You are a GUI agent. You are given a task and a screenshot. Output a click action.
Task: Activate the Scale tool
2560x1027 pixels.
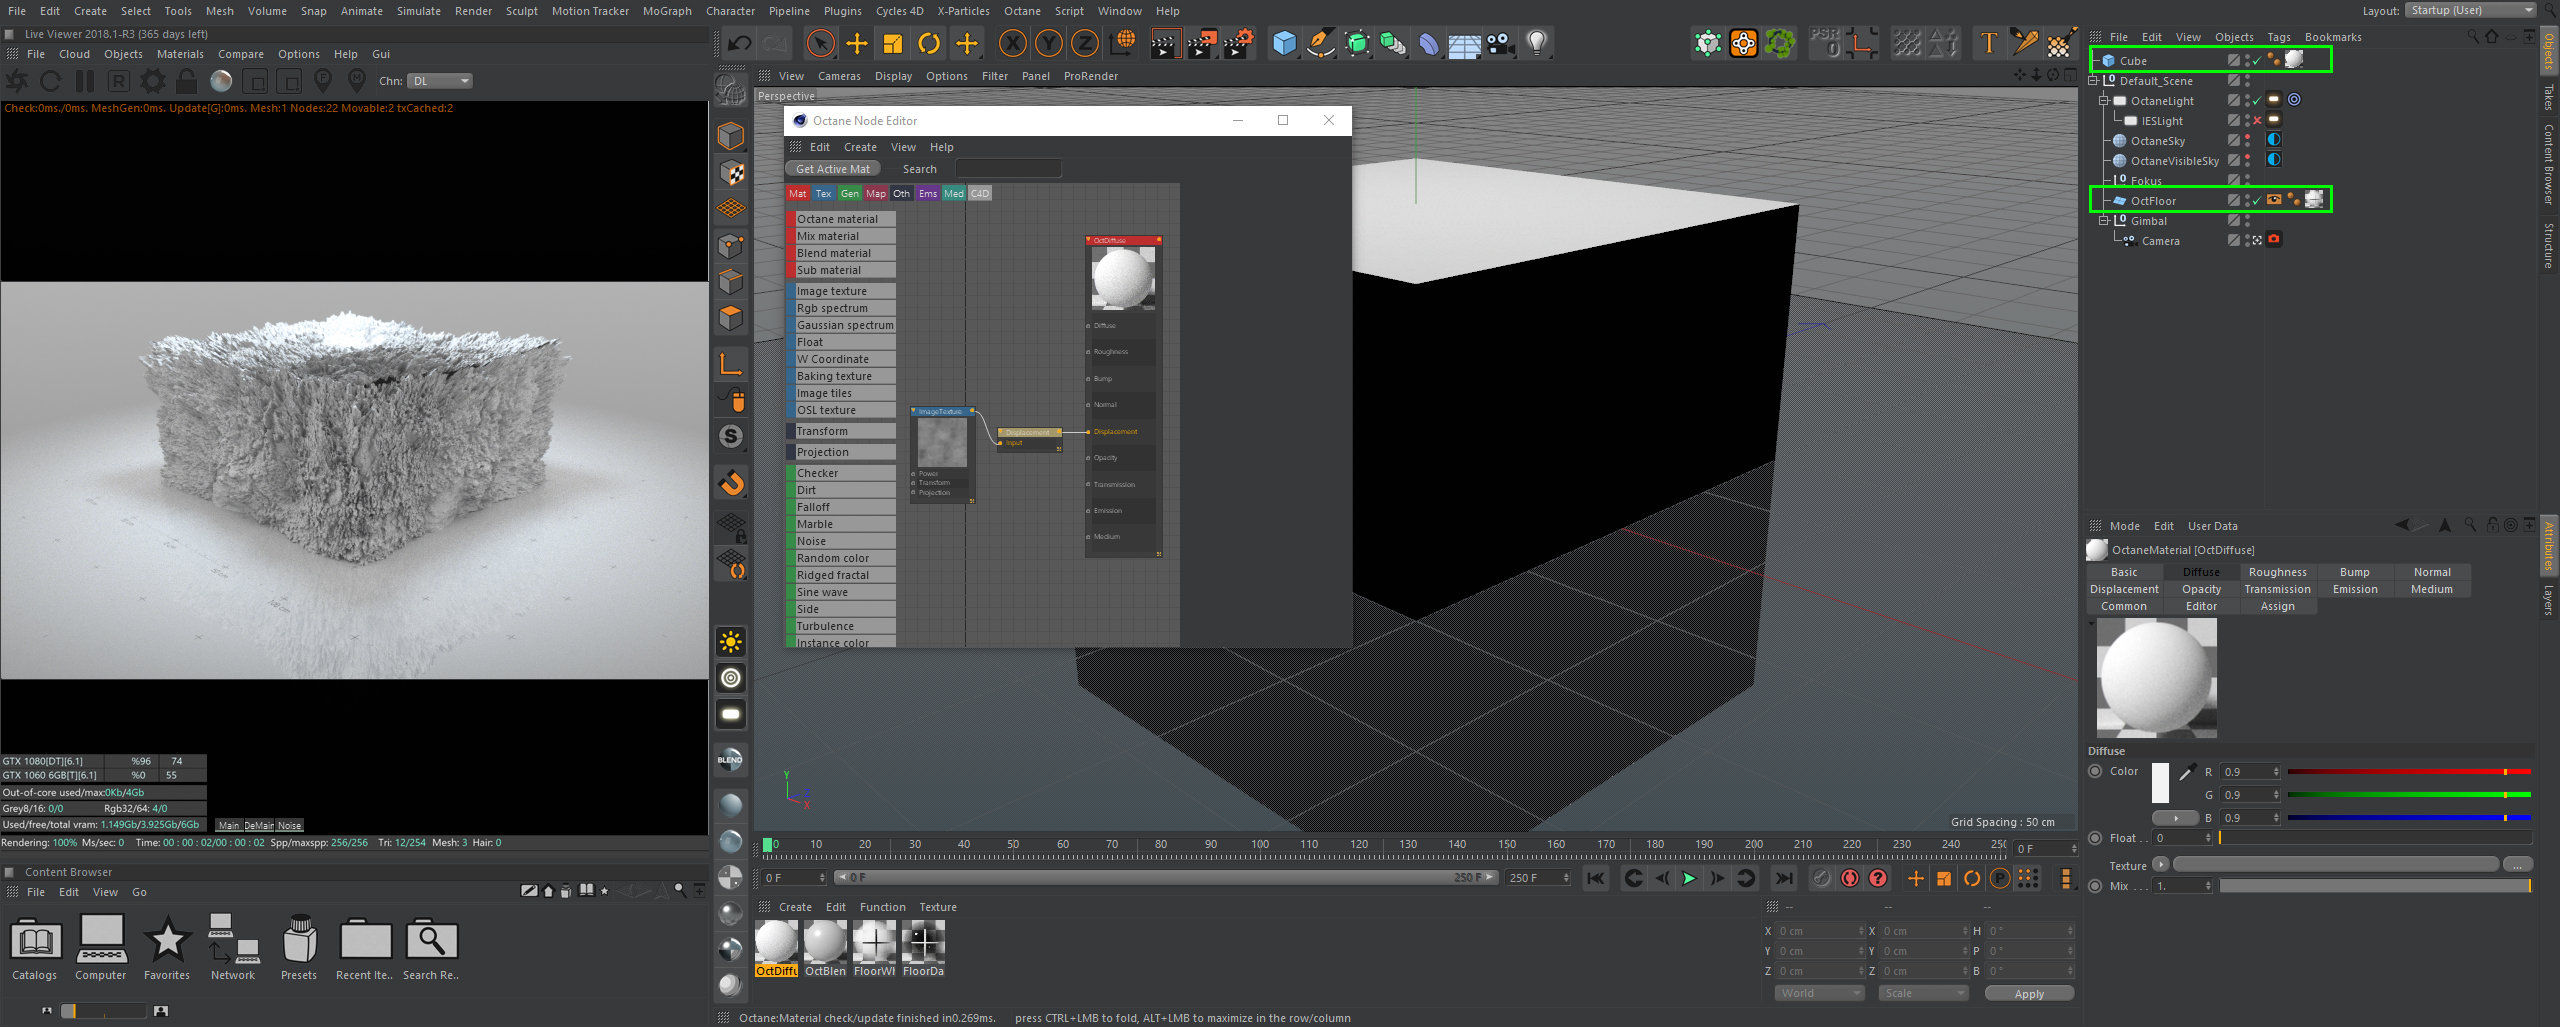[x=892, y=43]
